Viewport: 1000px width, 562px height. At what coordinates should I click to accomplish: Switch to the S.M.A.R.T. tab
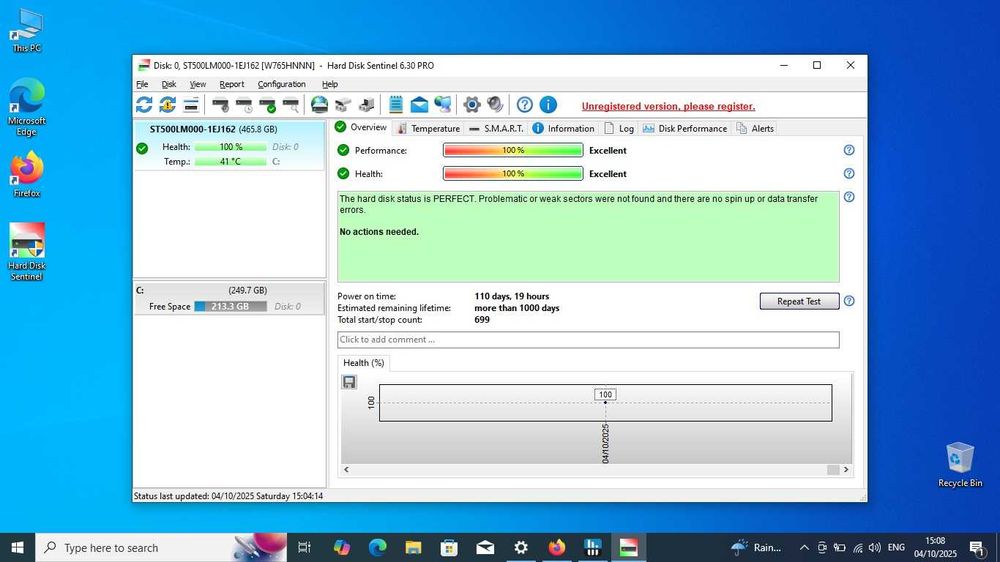pos(496,128)
